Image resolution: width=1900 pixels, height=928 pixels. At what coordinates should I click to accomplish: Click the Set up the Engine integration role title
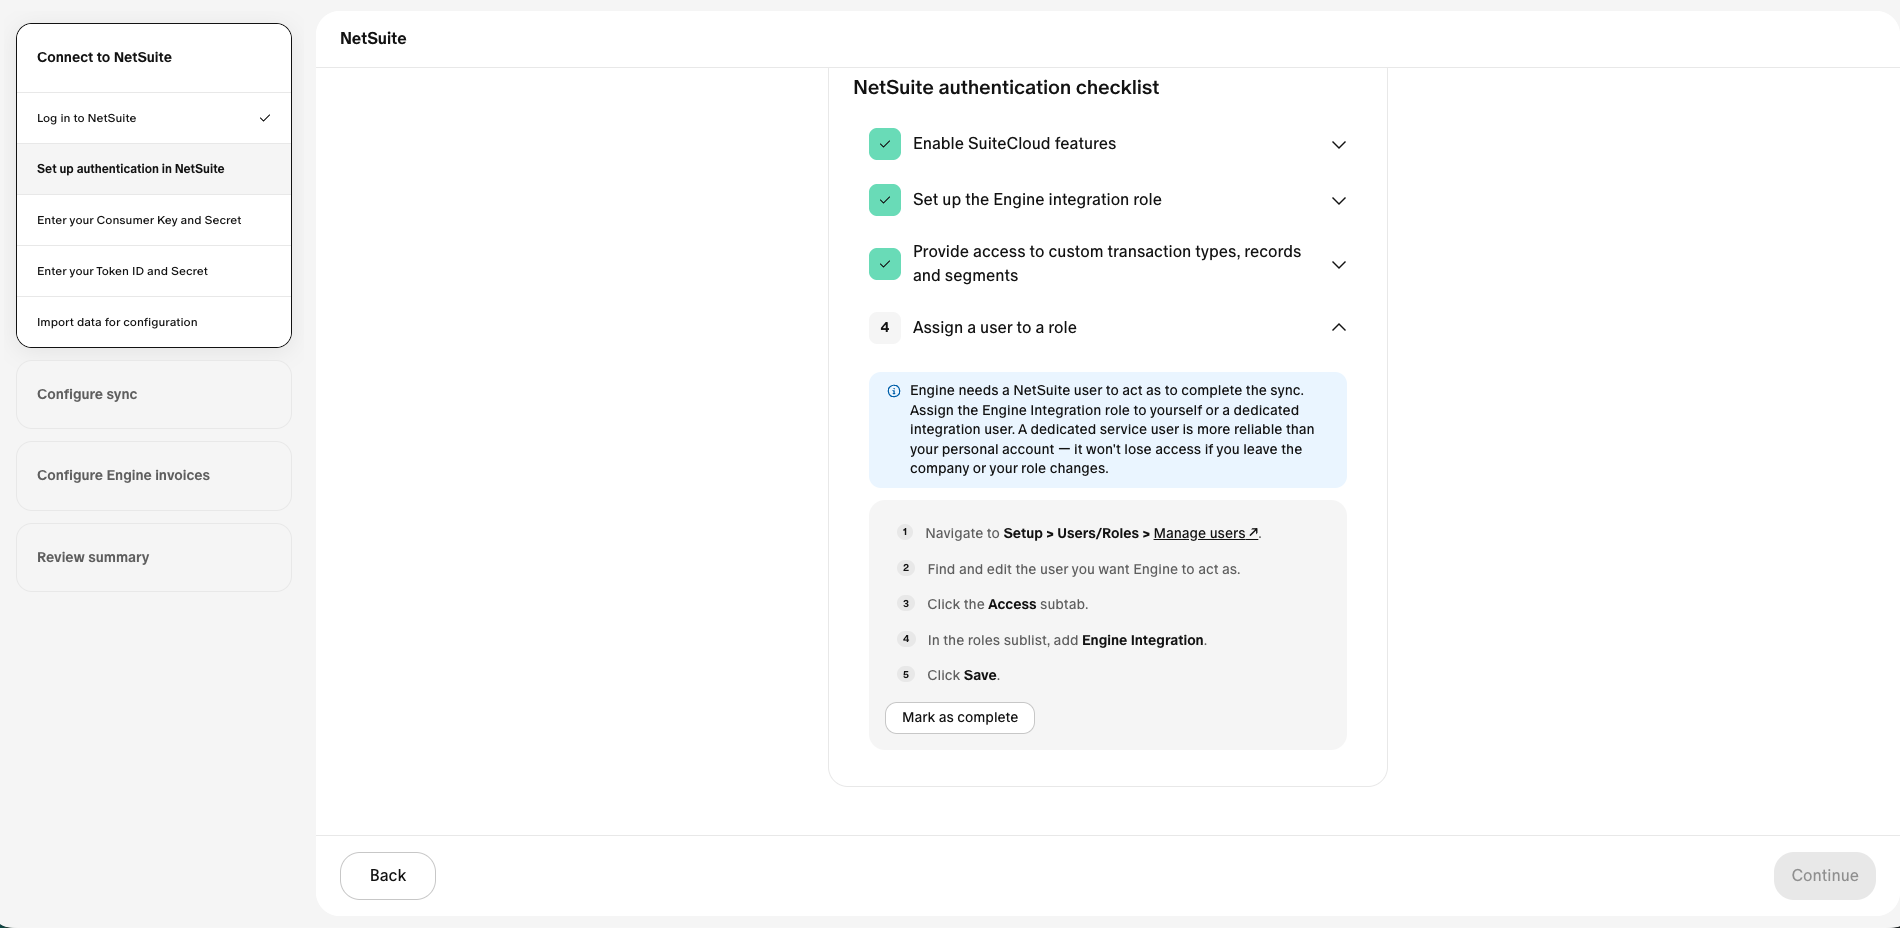[1037, 200]
